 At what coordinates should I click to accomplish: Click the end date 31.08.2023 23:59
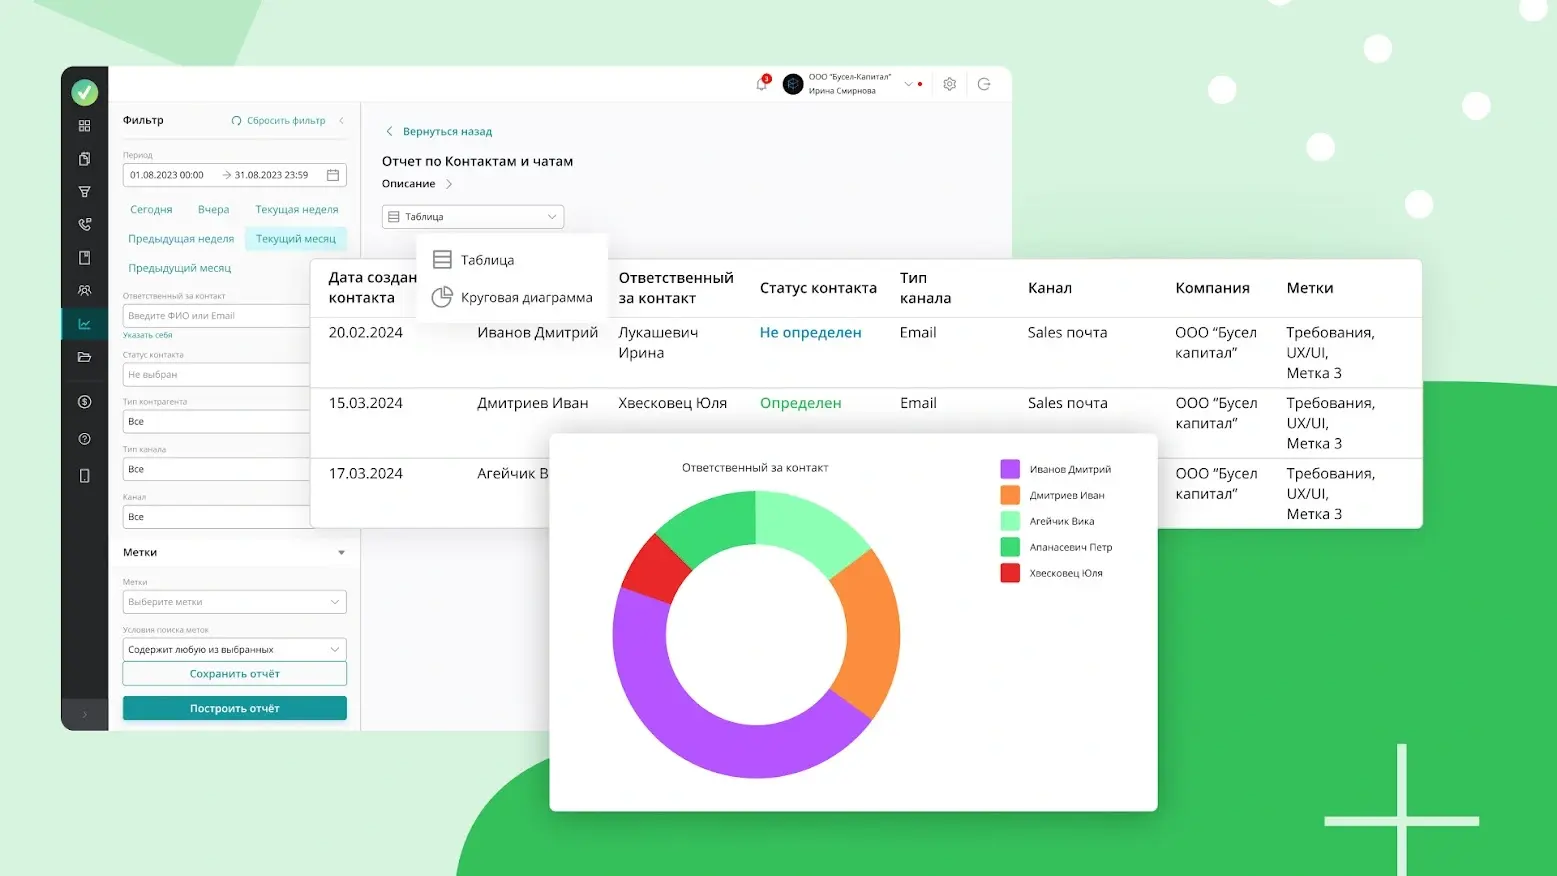[x=272, y=175]
